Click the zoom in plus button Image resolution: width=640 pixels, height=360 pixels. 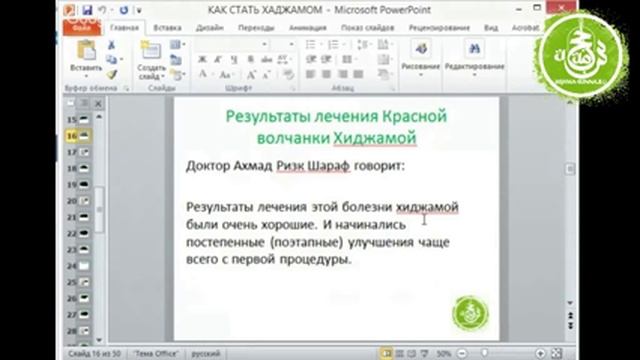[540, 353]
